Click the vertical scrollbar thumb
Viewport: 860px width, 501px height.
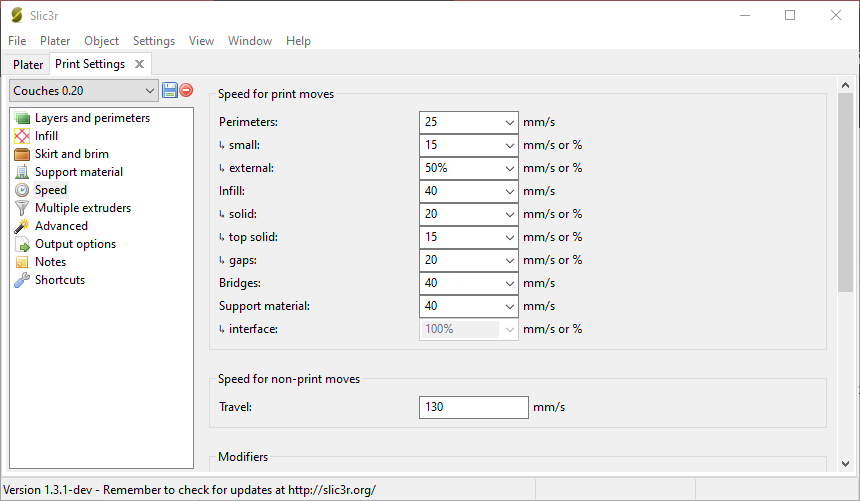[x=845, y=192]
